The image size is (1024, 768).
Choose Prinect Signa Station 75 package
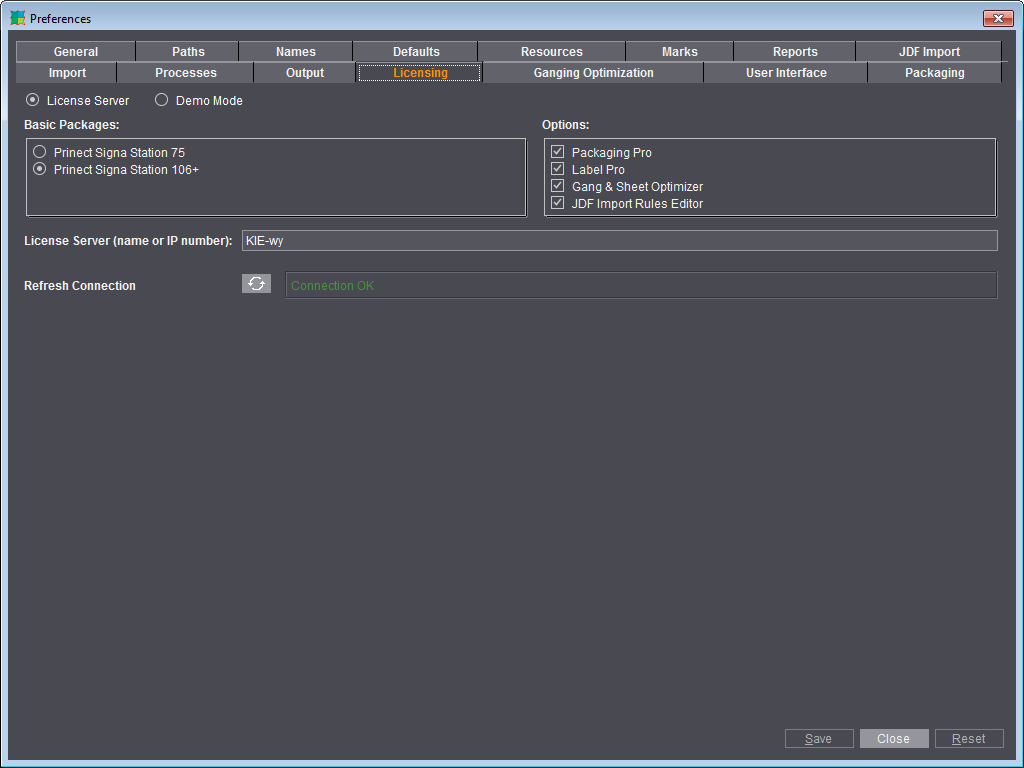tap(40, 152)
